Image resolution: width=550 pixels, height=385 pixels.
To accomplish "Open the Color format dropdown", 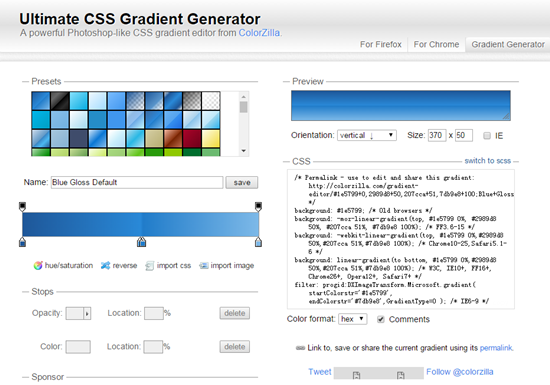I will 353,319.
